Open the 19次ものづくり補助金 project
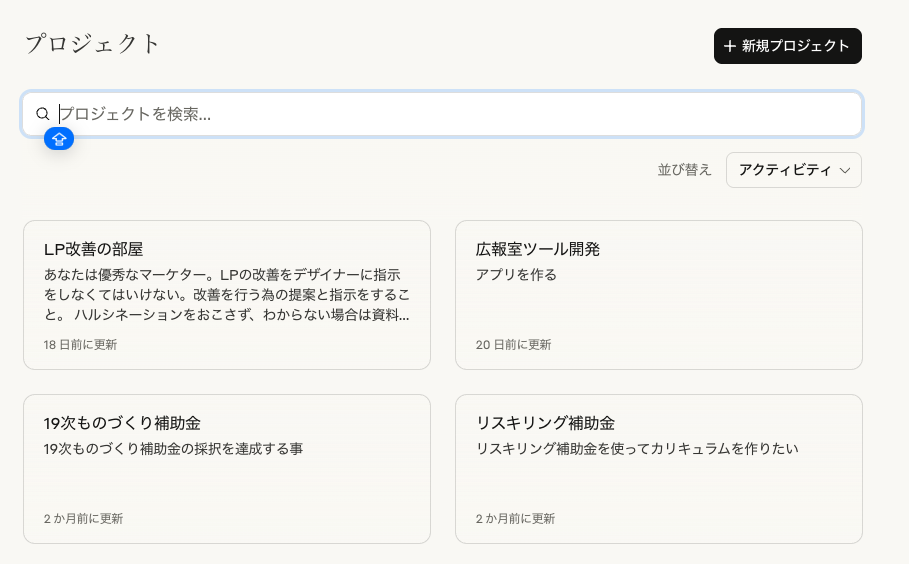 point(227,469)
